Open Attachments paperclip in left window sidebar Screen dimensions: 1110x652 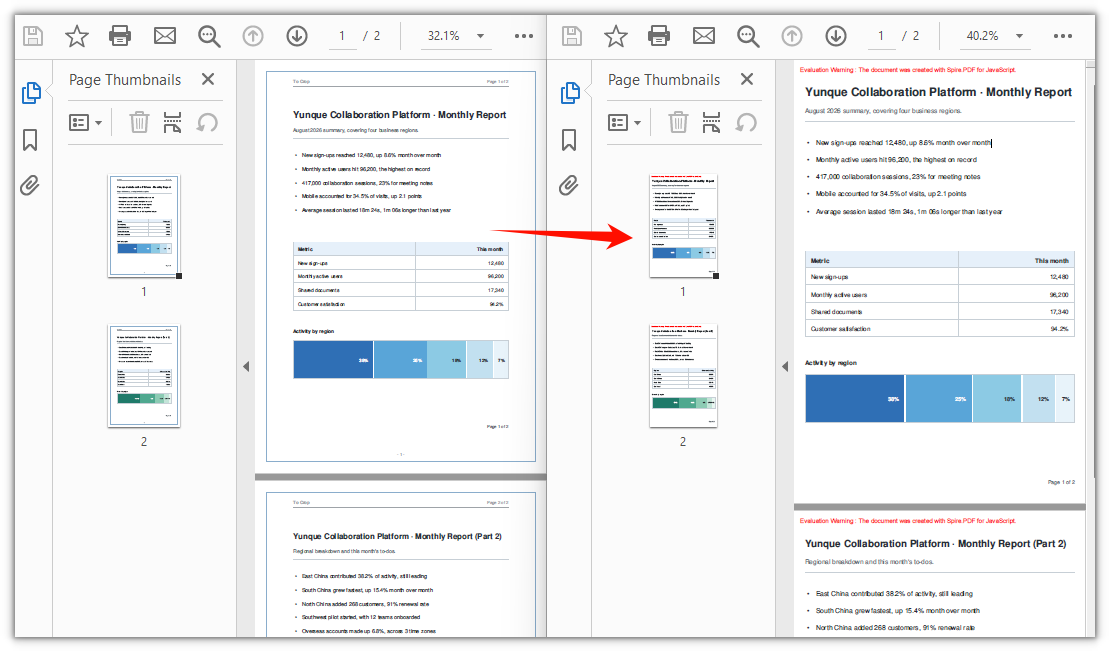30,185
